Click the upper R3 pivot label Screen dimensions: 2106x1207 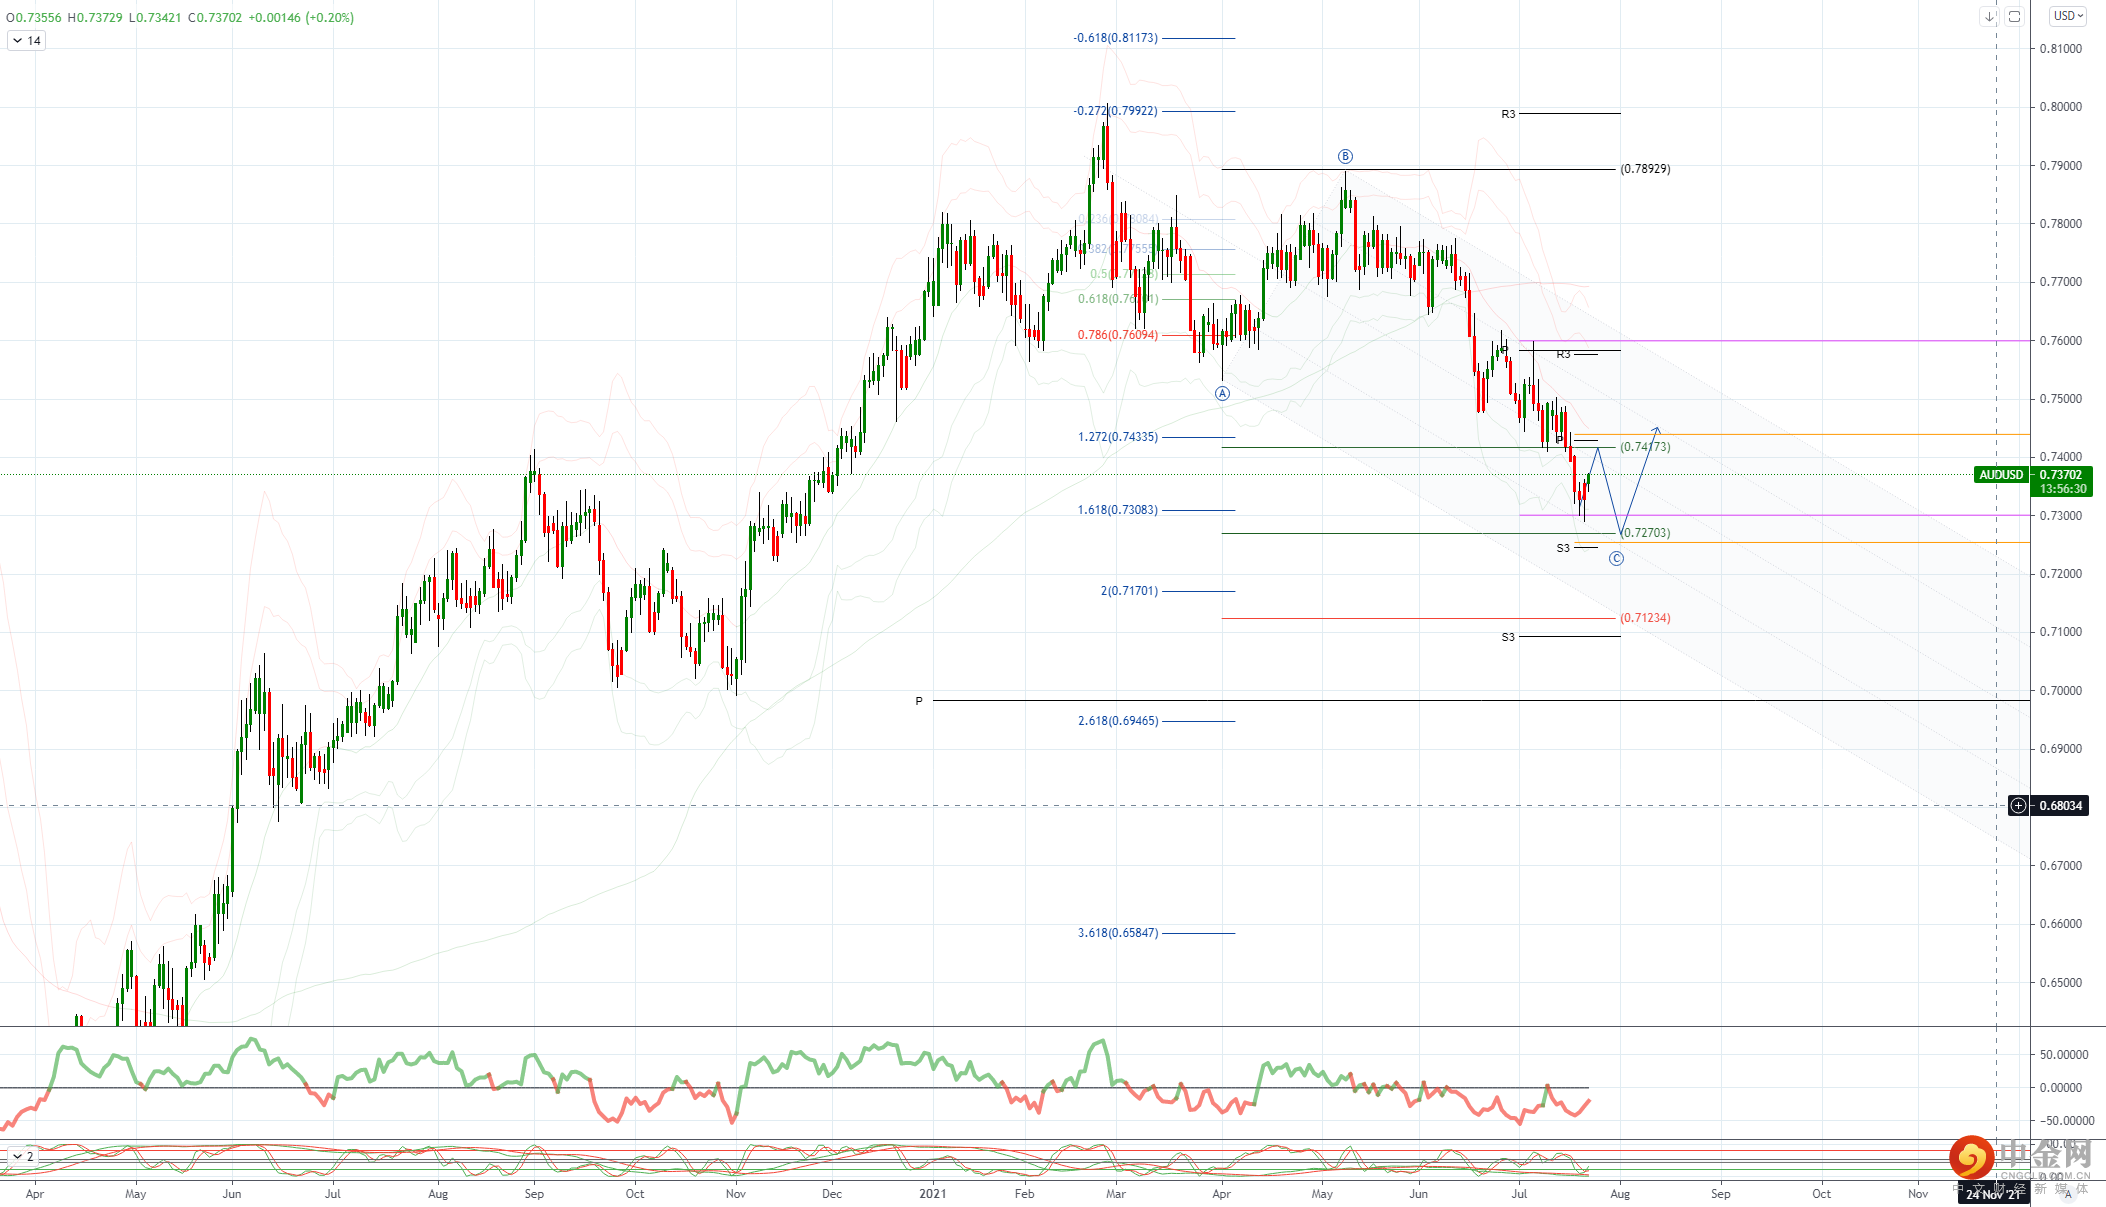[x=1508, y=114]
